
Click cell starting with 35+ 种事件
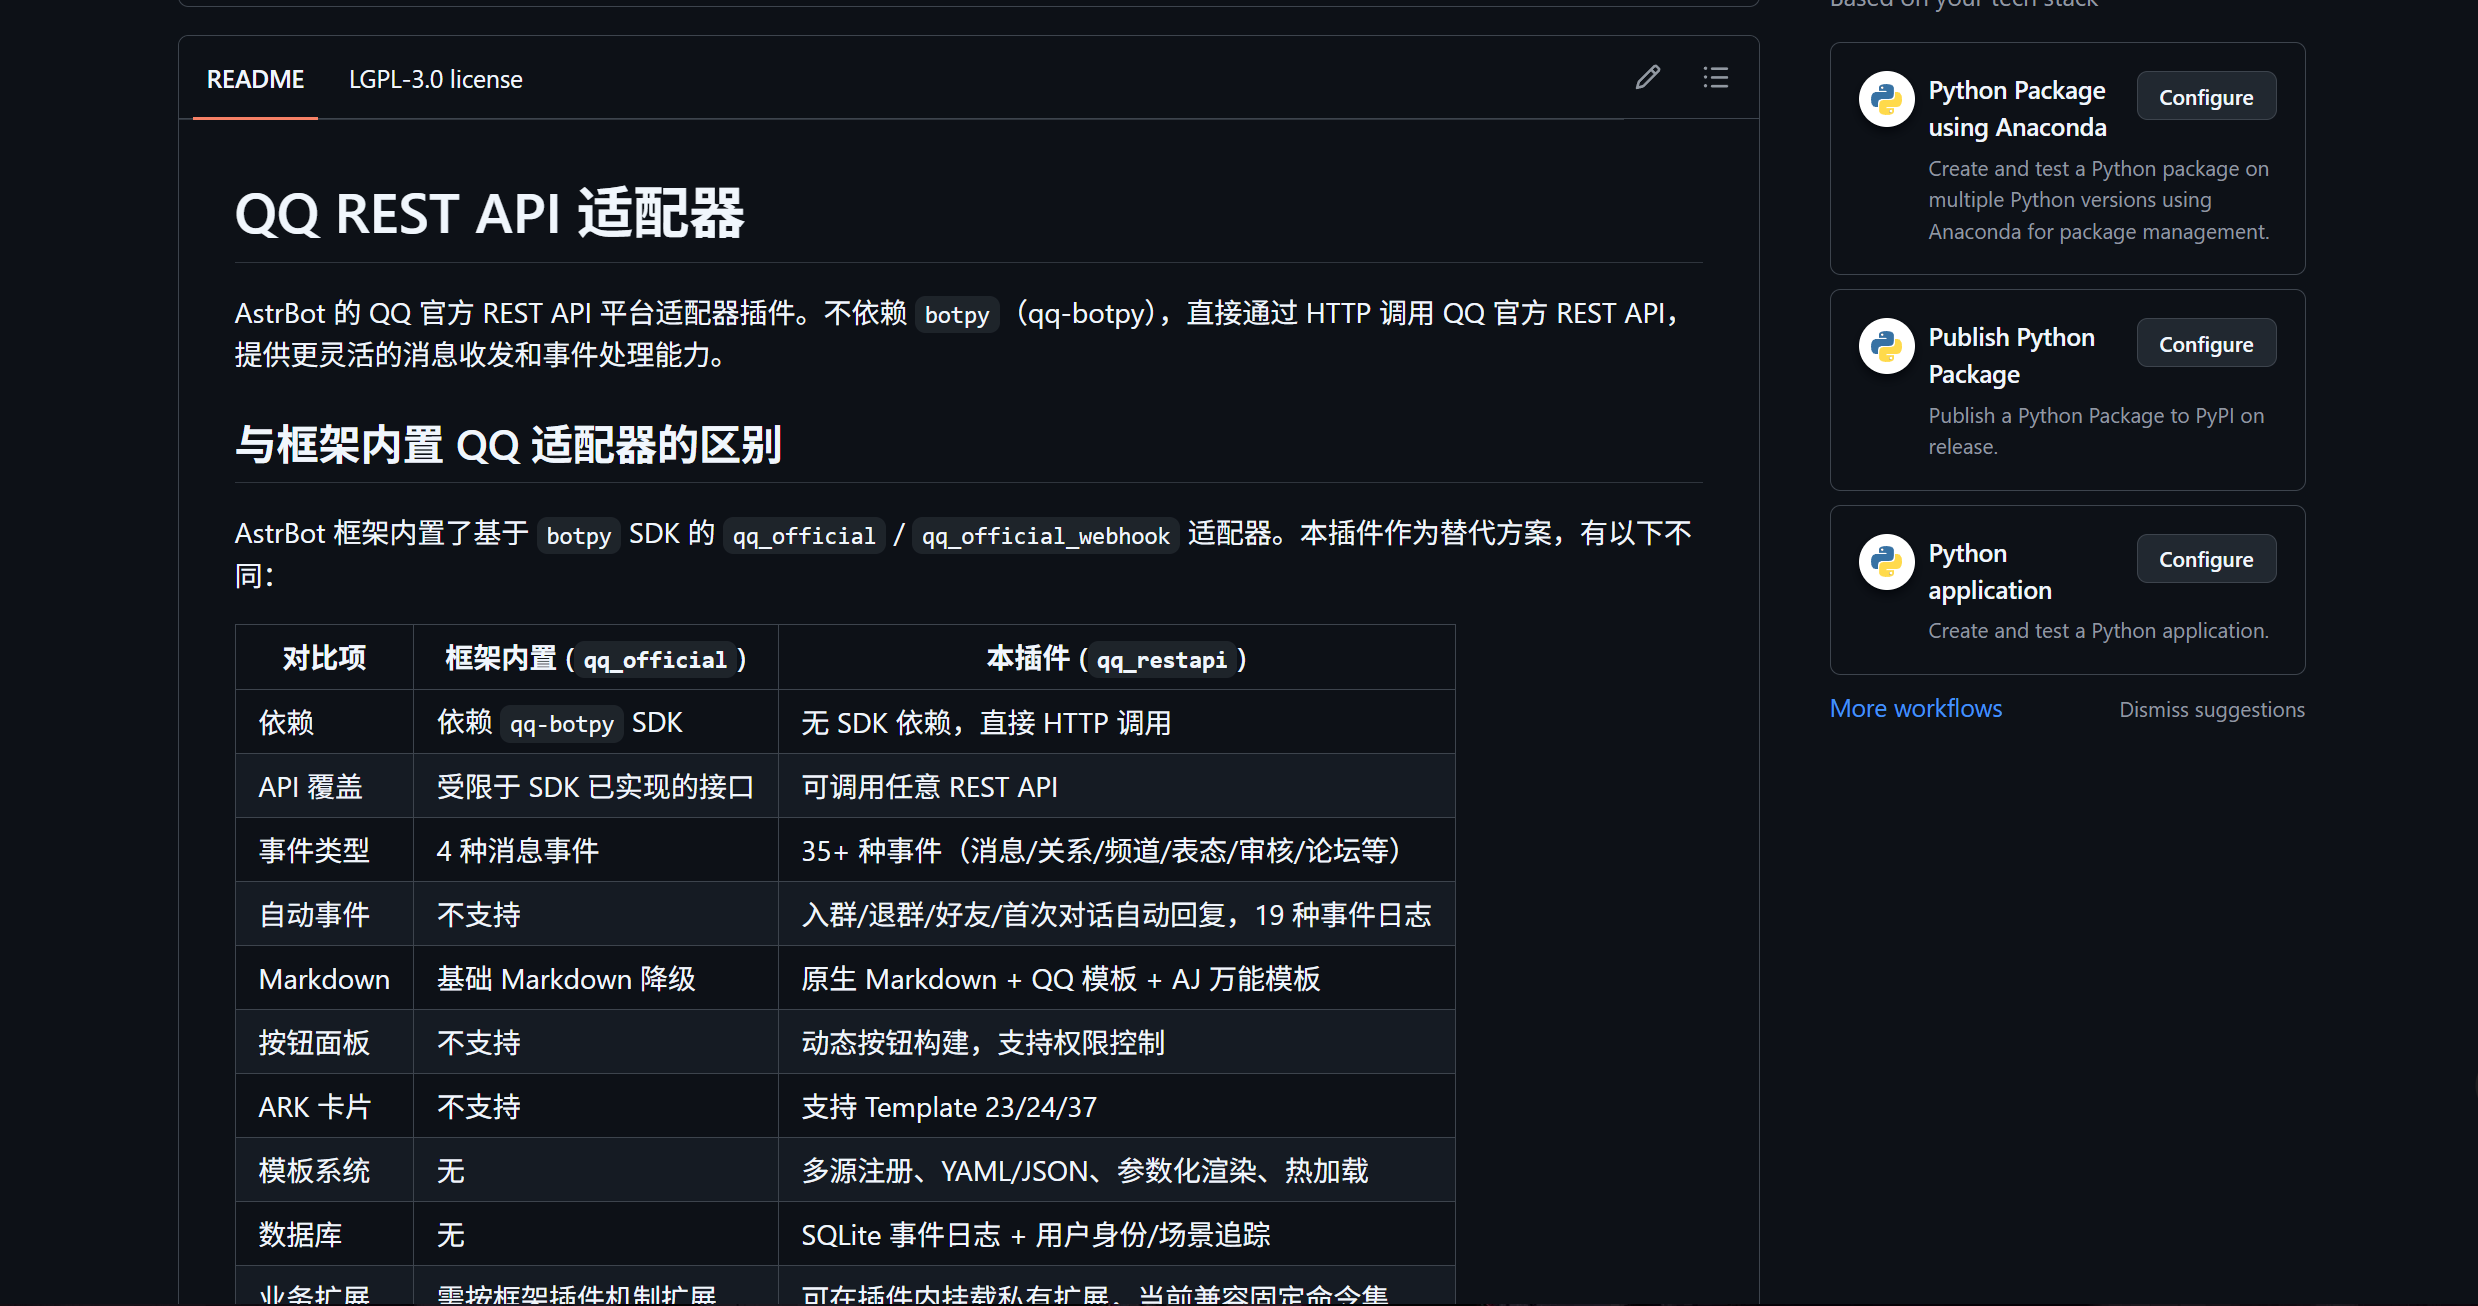click(x=1116, y=850)
